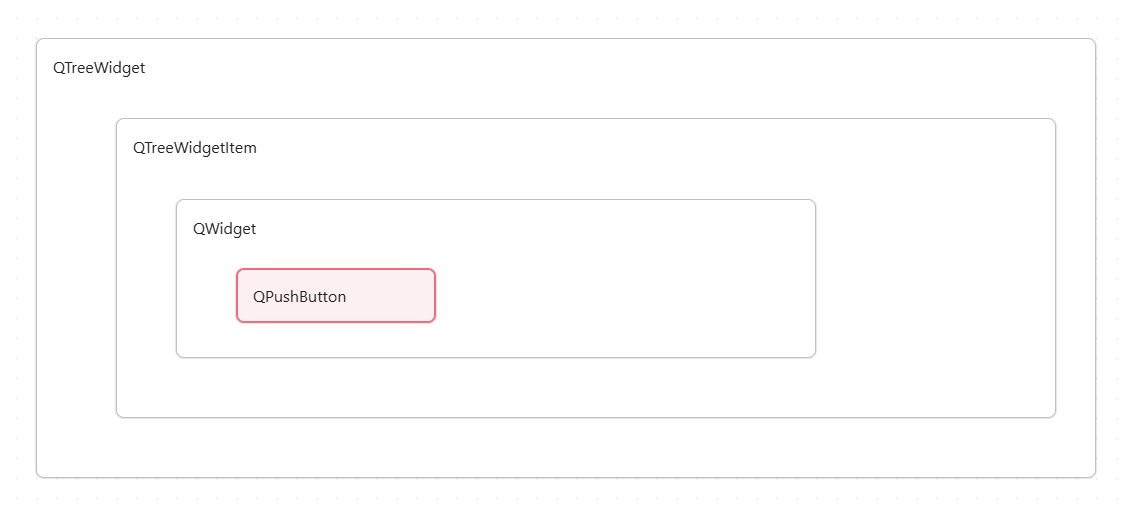Image resolution: width=1125 pixels, height=511 pixels.
Task: Click the QTreeWidget label text
Action: pyautogui.click(x=99, y=68)
